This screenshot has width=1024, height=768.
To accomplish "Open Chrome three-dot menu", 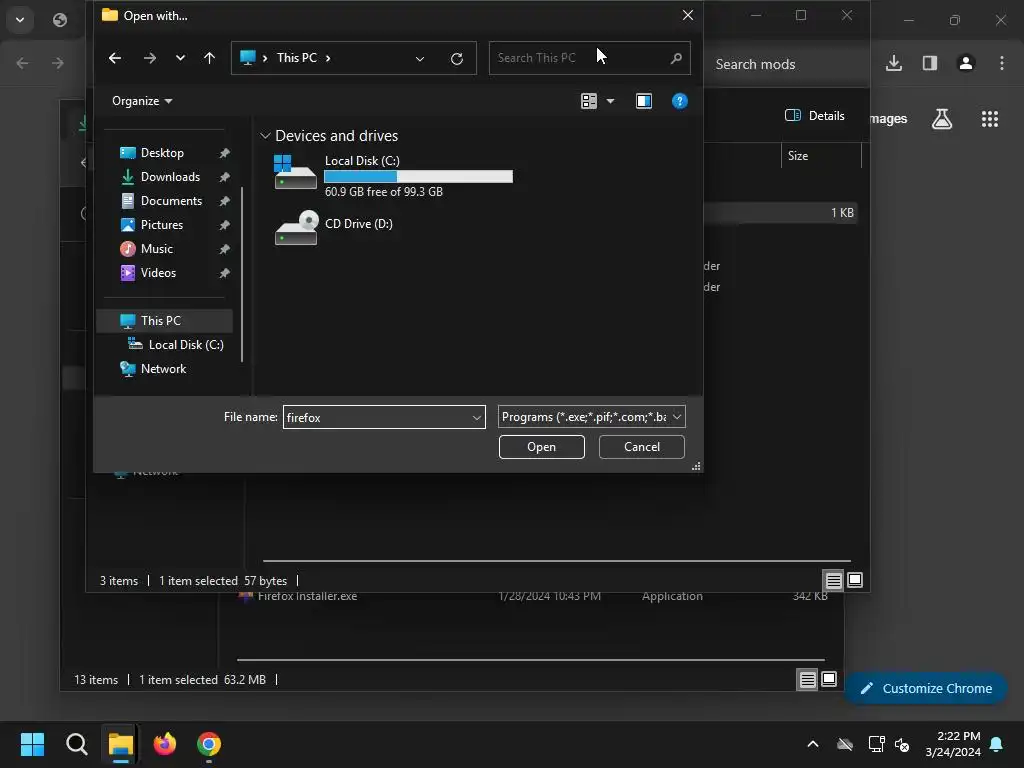I will (1001, 63).
